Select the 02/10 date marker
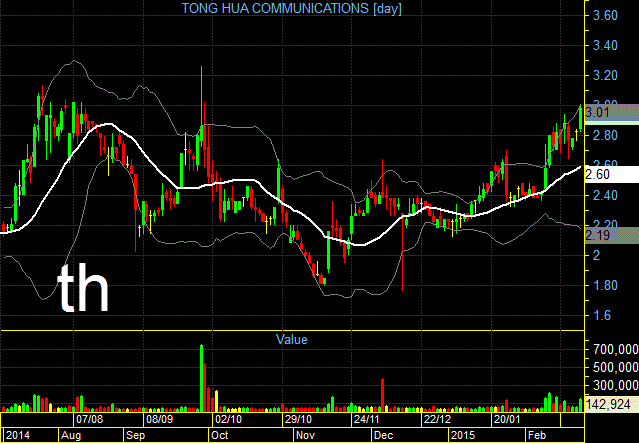Viewport: 639px width, 443px height. coord(229,419)
